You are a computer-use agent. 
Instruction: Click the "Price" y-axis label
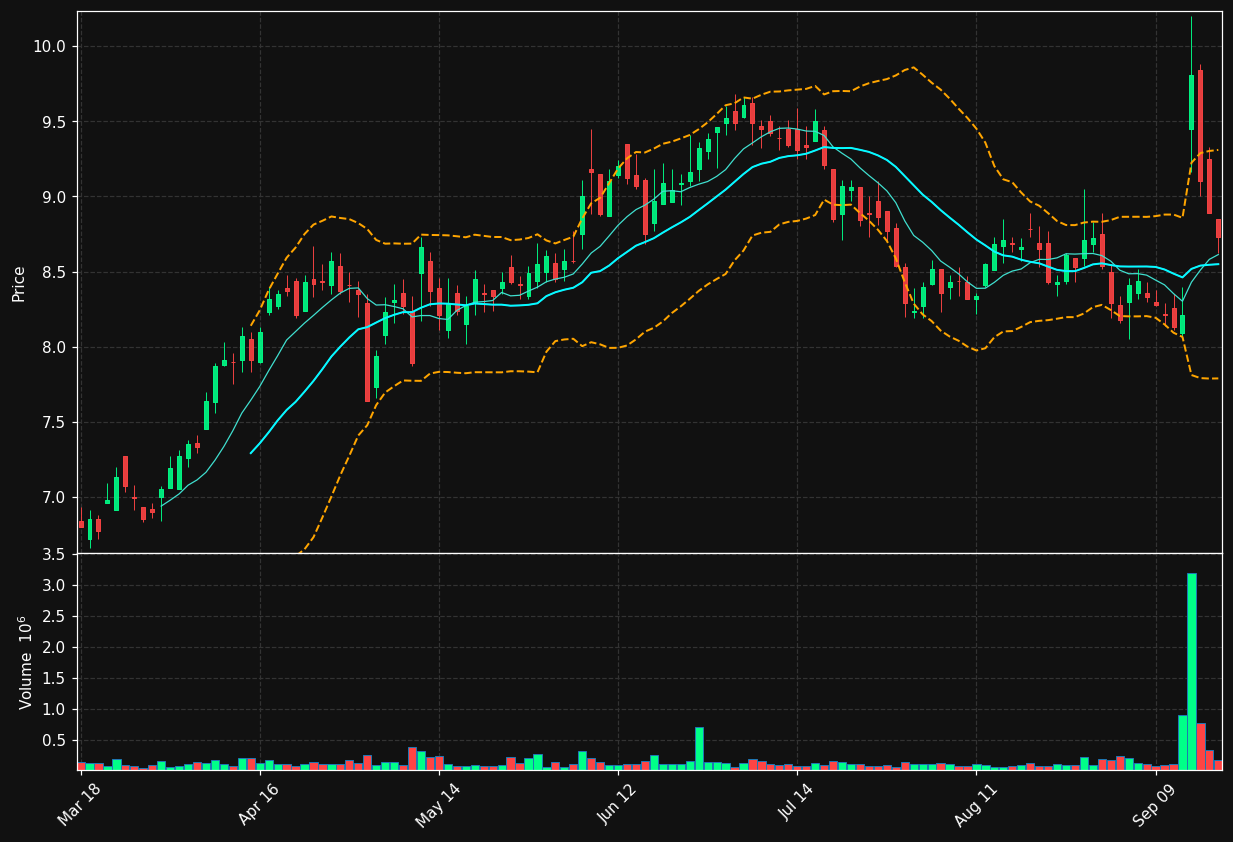click(19, 283)
